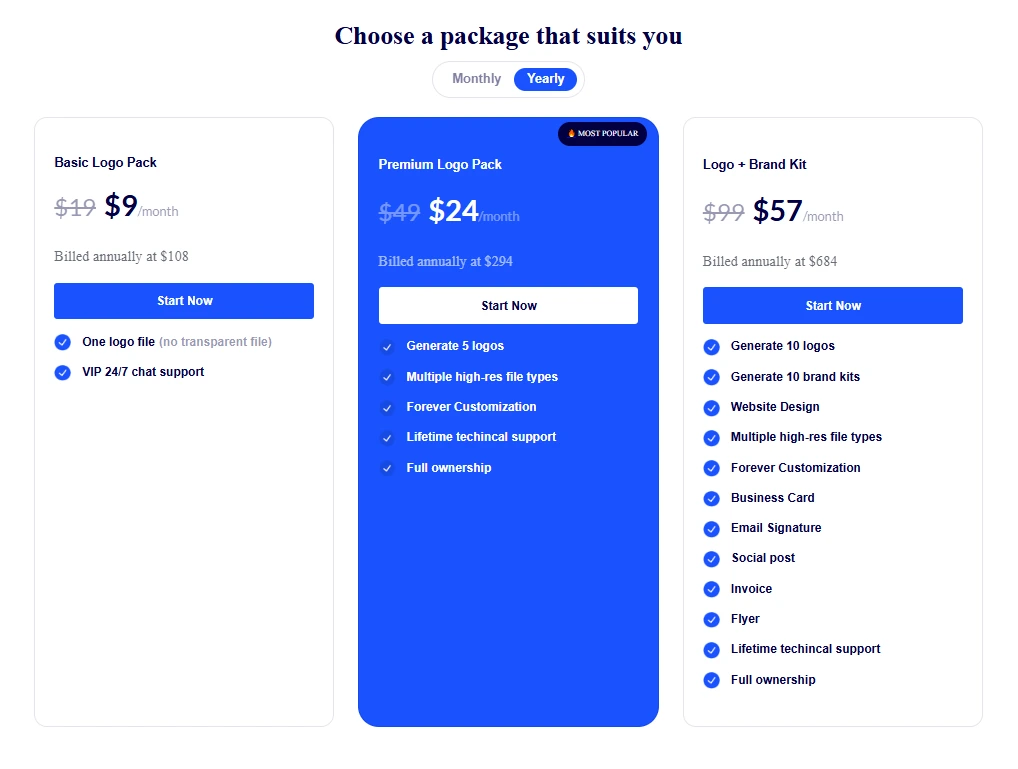Click the Premium Logo Pack title
This screenshot has width=1018, height=769.
click(x=440, y=164)
